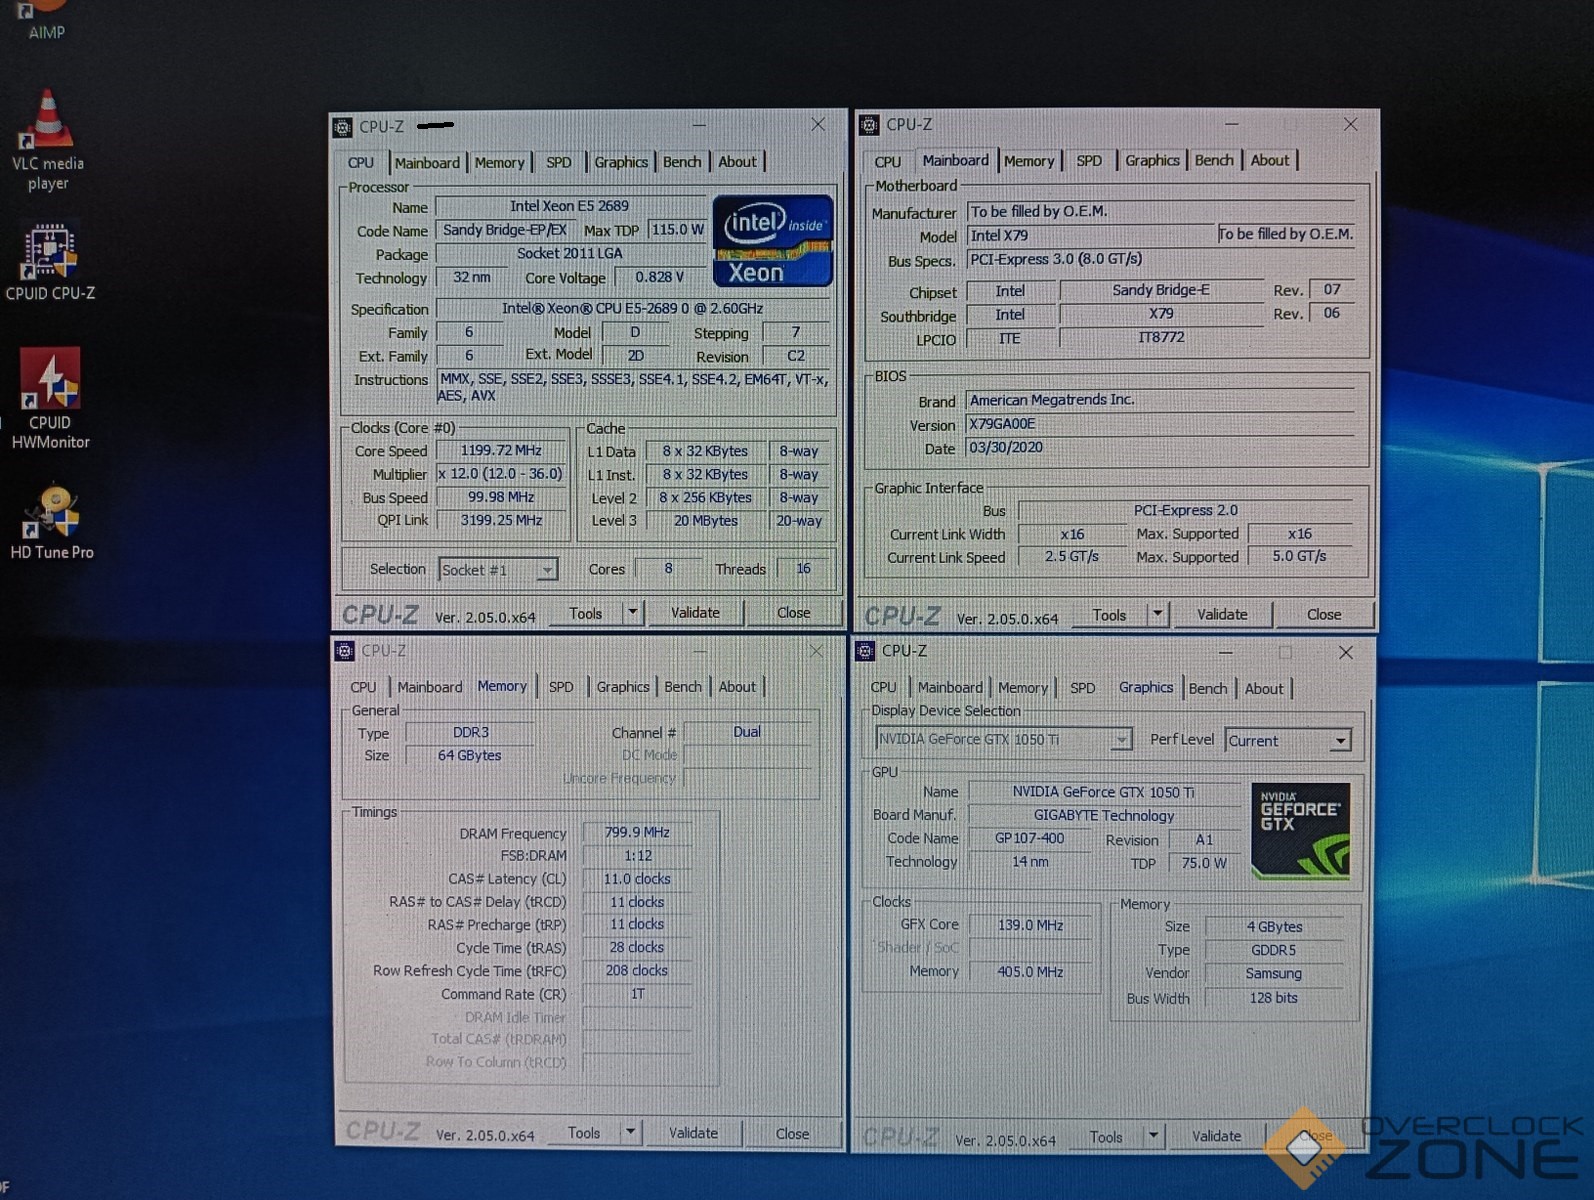Expand Tools dropdown arrow in the CPU window
This screenshot has height=1200, width=1594.
632,613
